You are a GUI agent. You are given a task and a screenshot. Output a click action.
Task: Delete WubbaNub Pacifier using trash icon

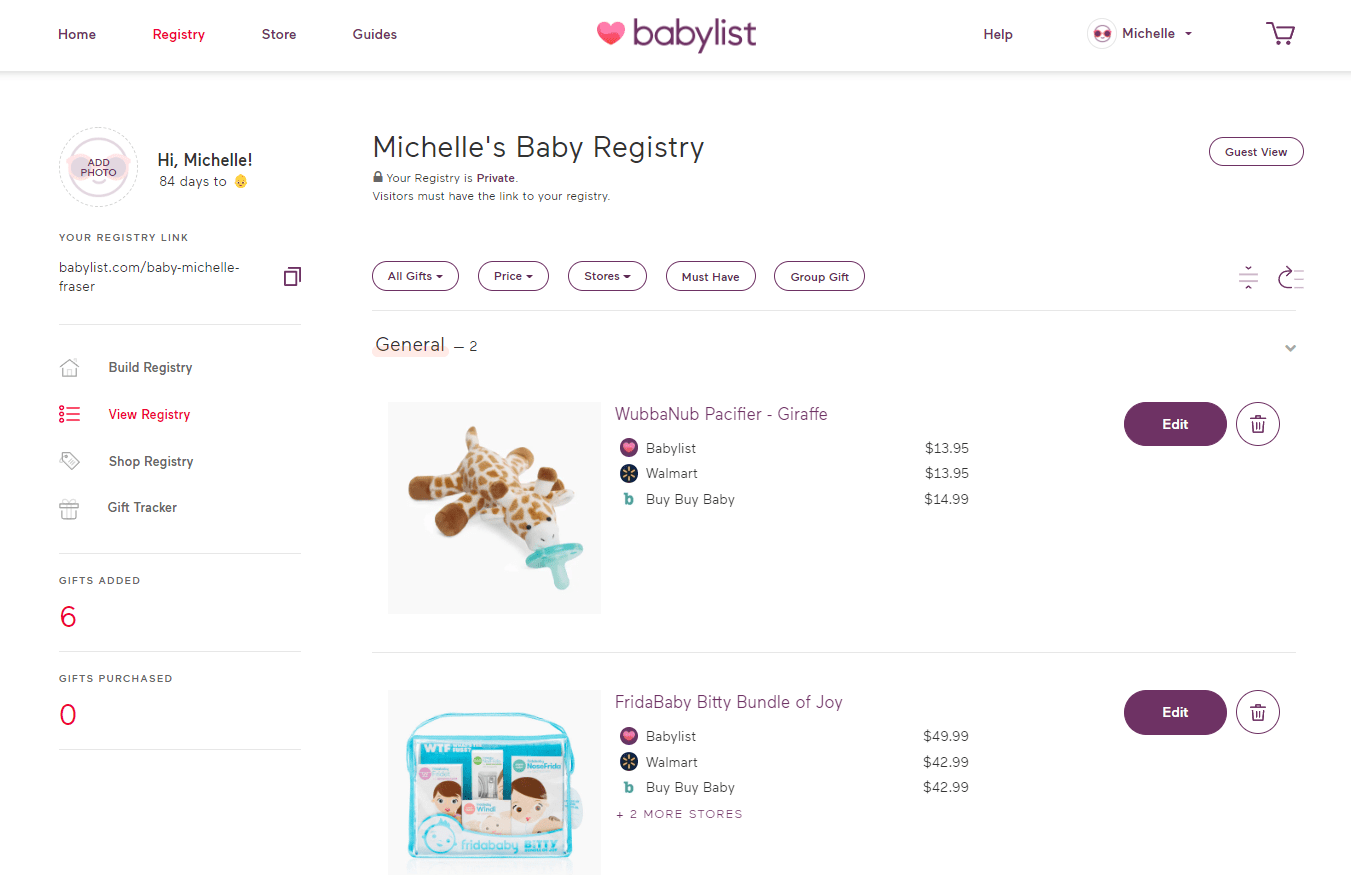click(x=1257, y=424)
